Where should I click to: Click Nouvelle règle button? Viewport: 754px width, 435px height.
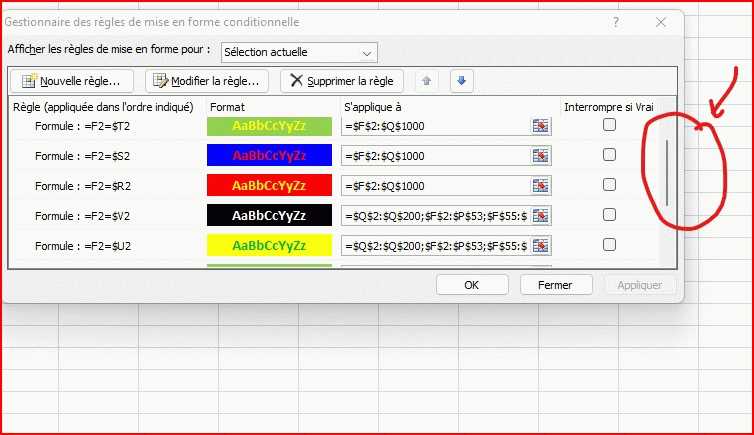(71, 81)
